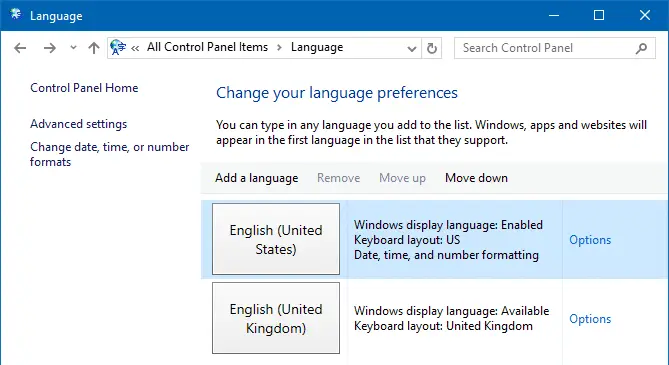
Task: Click Add a language
Action: pyautogui.click(x=256, y=178)
